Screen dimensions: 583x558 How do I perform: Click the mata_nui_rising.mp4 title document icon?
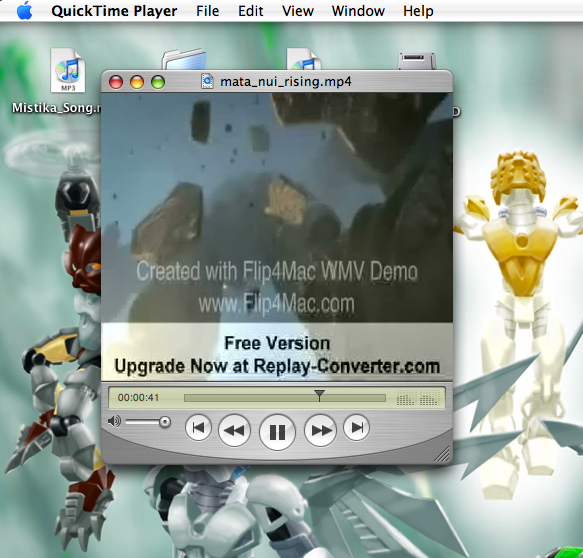(207, 81)
